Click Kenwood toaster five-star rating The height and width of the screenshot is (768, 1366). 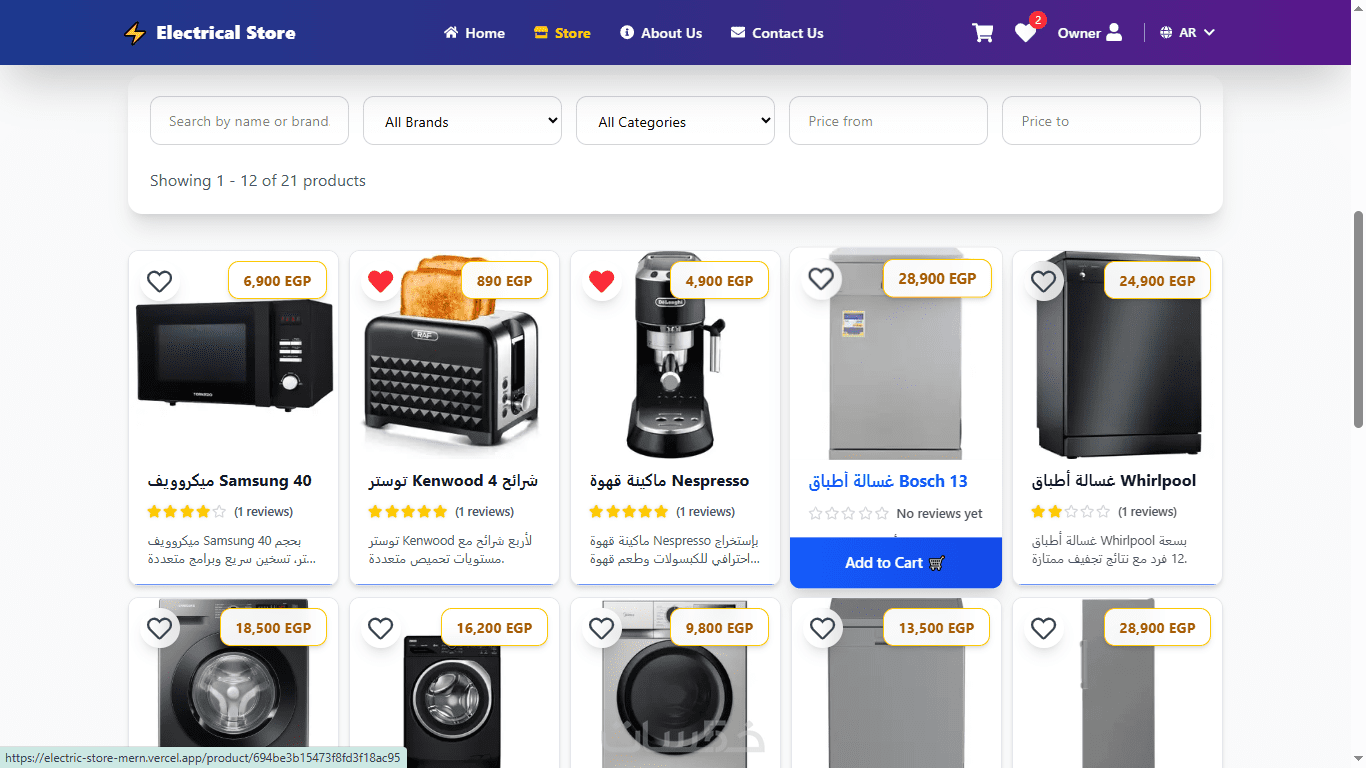408,512
